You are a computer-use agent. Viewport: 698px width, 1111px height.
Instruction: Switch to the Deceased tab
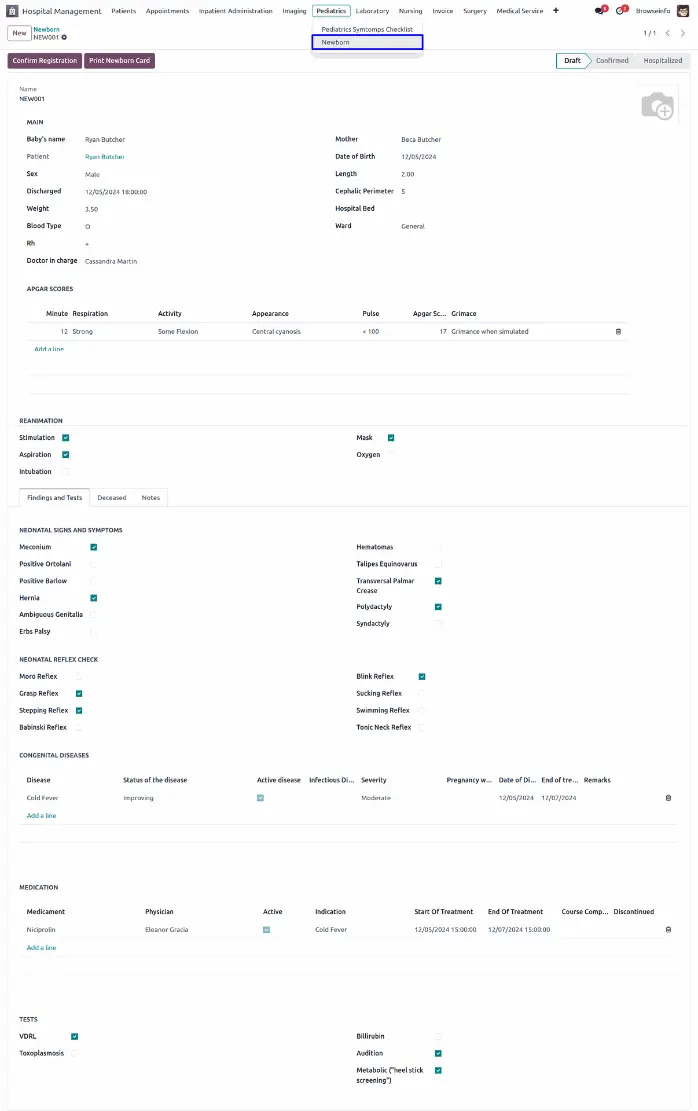[x=112, y=498]
